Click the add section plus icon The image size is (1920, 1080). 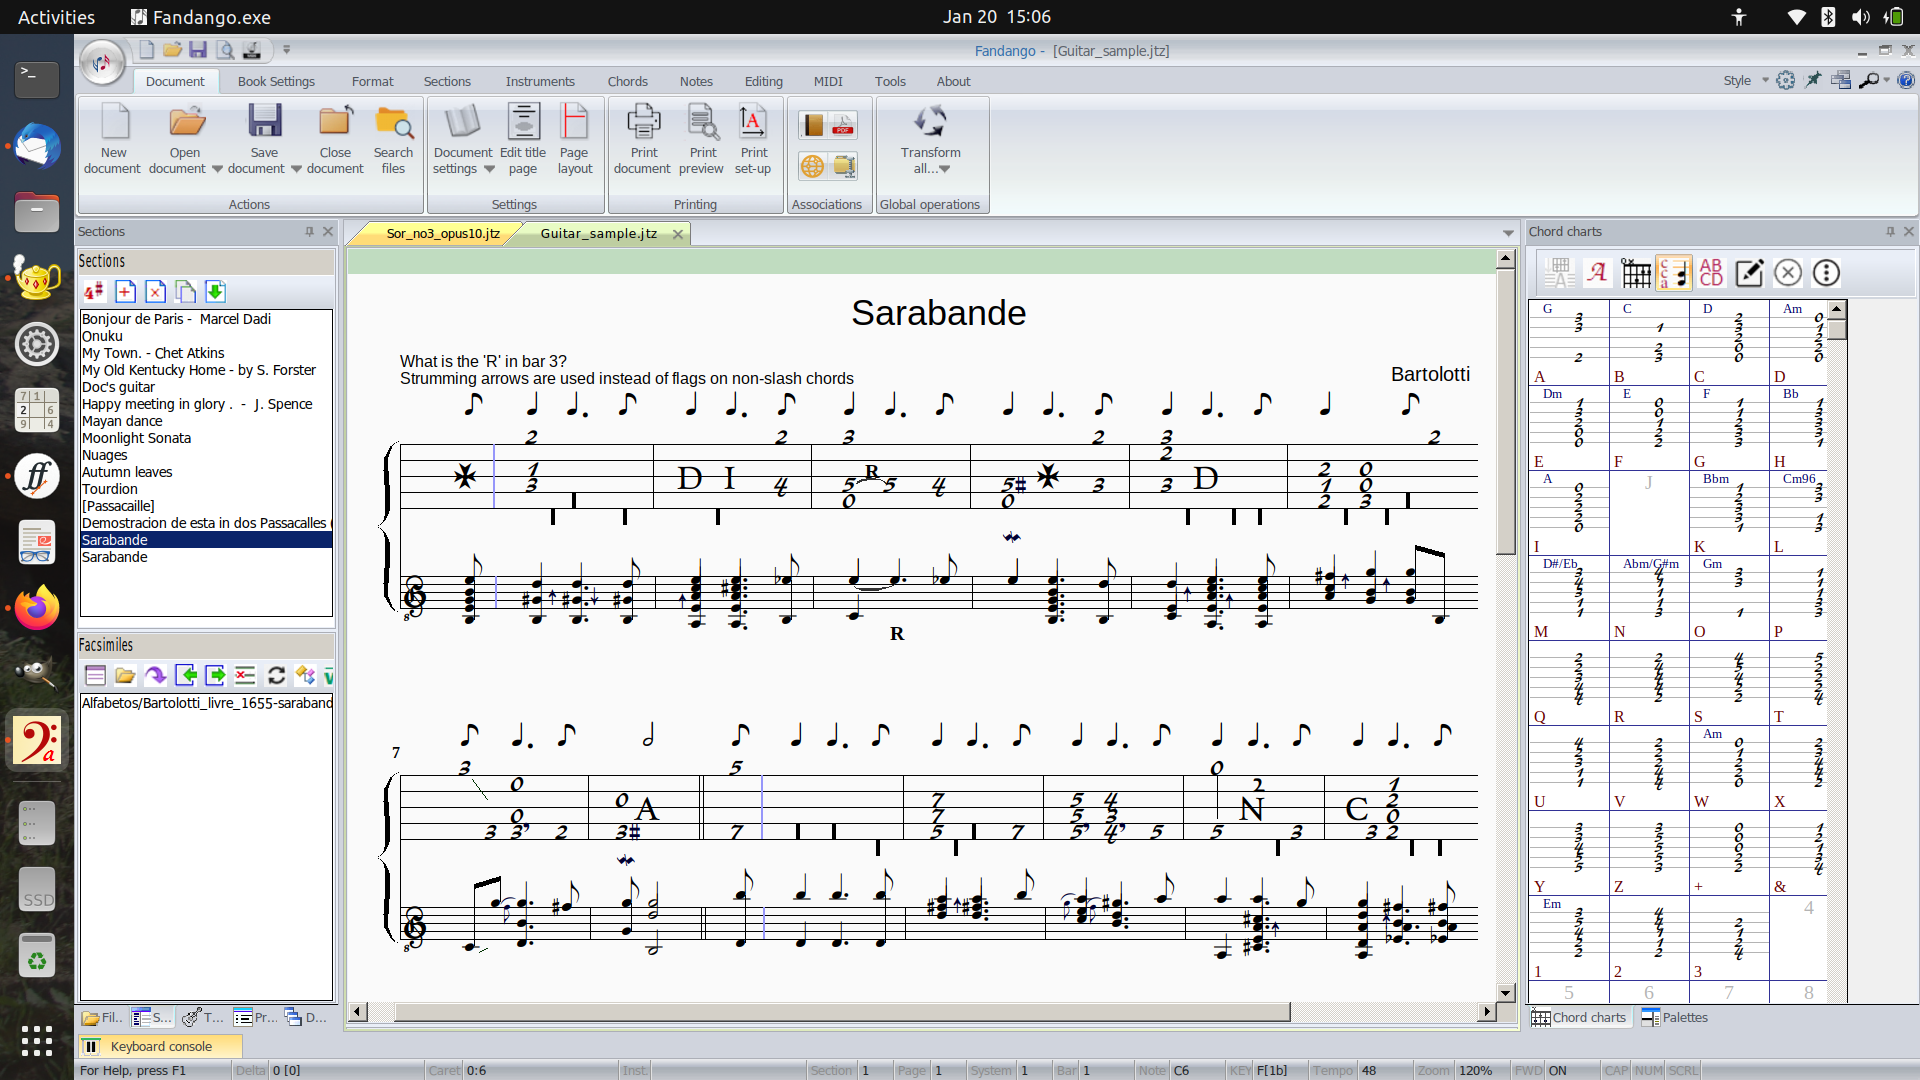point(125,292)
